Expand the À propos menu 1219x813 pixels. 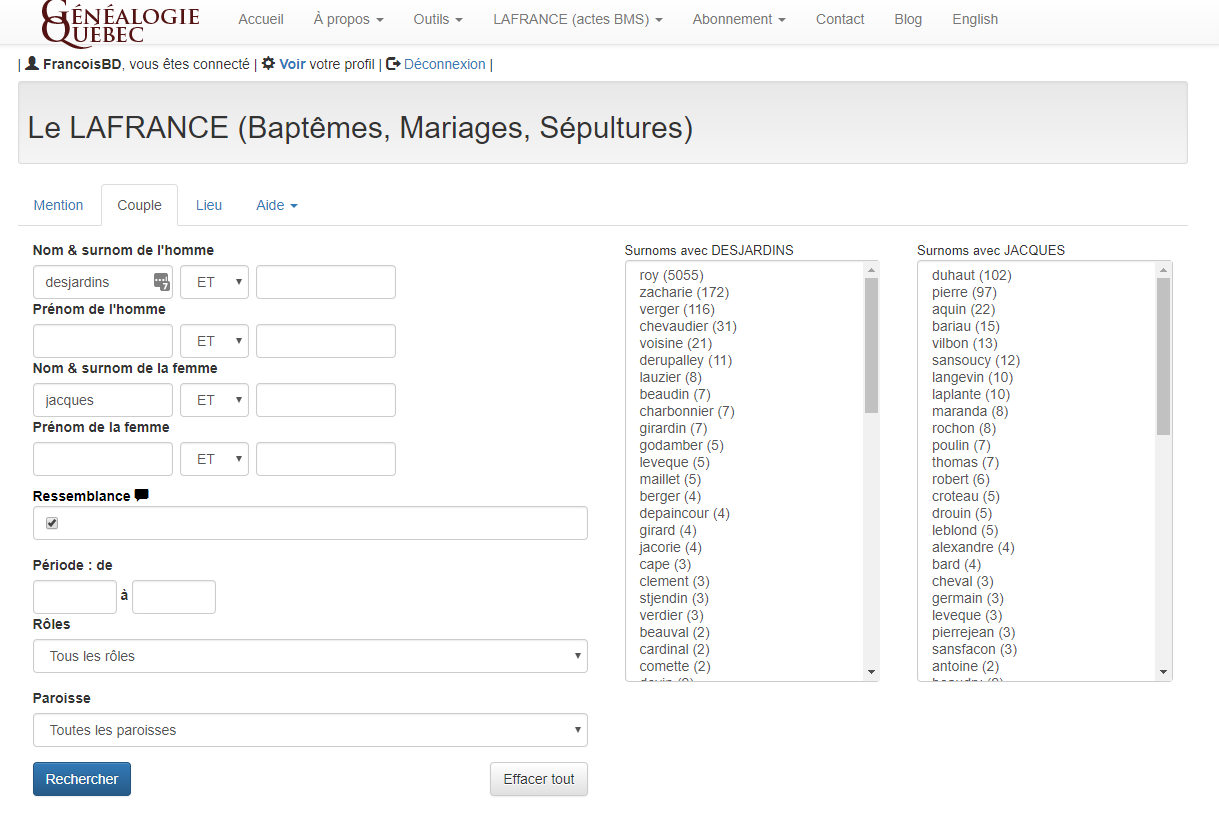pyautogui.click(x=348, y=19)
